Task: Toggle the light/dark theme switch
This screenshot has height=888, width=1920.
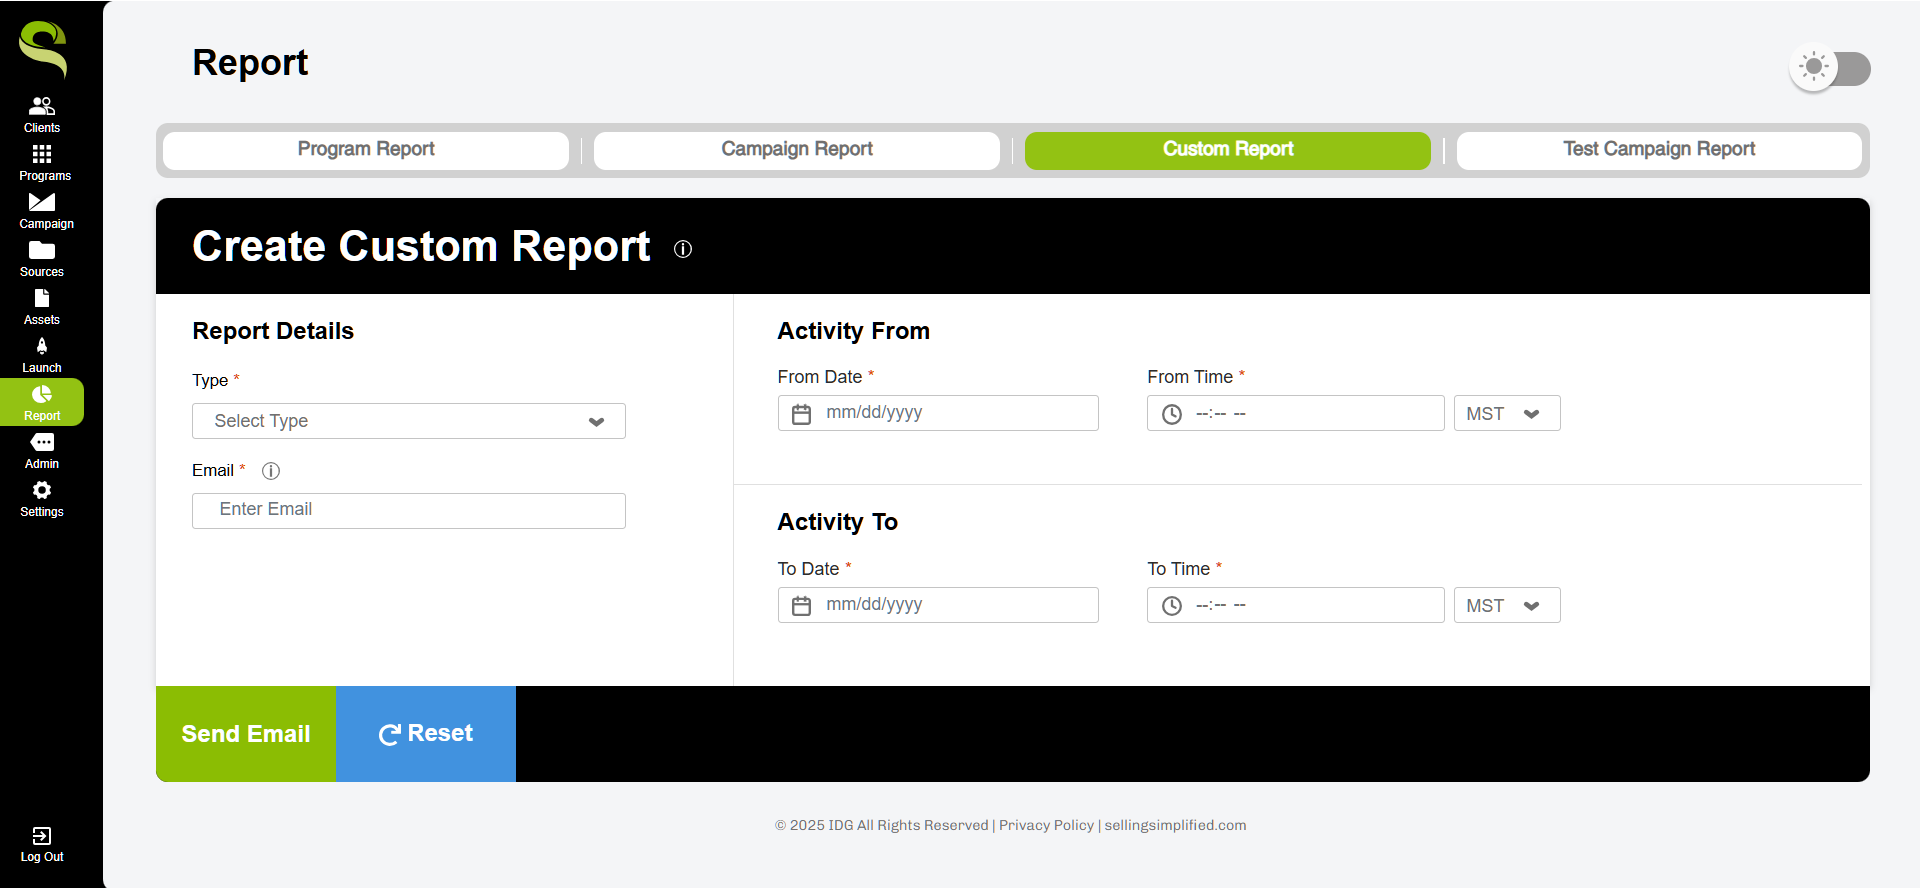Action: point(1830,68)
